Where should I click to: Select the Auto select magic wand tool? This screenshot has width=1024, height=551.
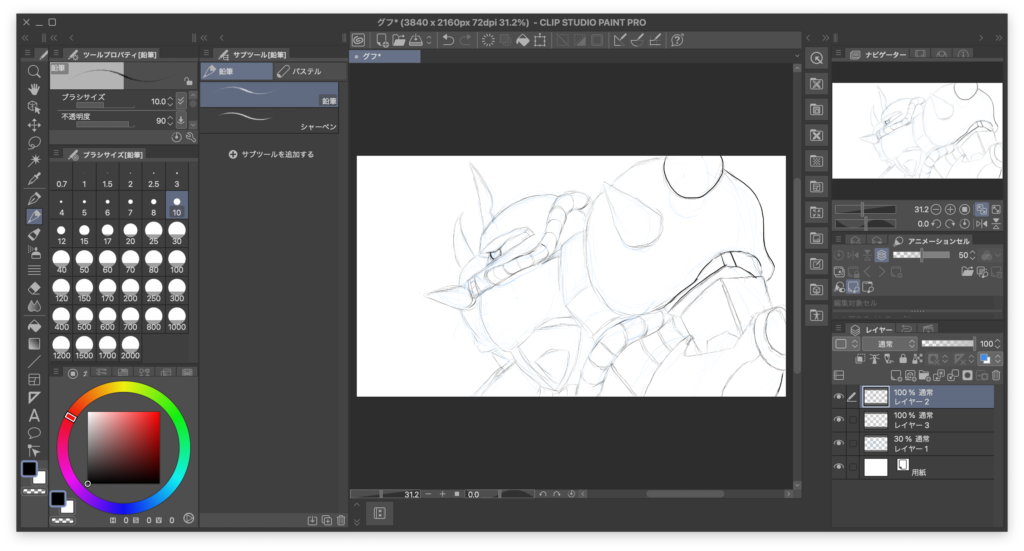coord(34,160)
